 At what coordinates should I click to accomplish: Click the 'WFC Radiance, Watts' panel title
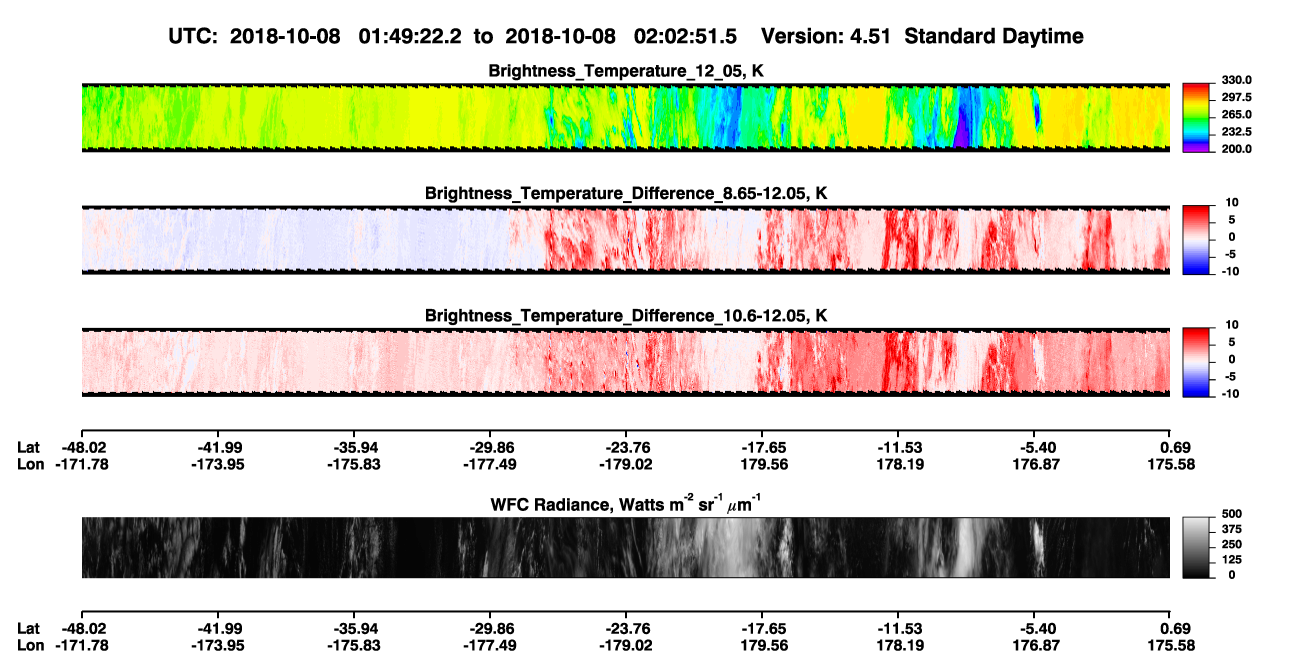[x=626, y=503]
